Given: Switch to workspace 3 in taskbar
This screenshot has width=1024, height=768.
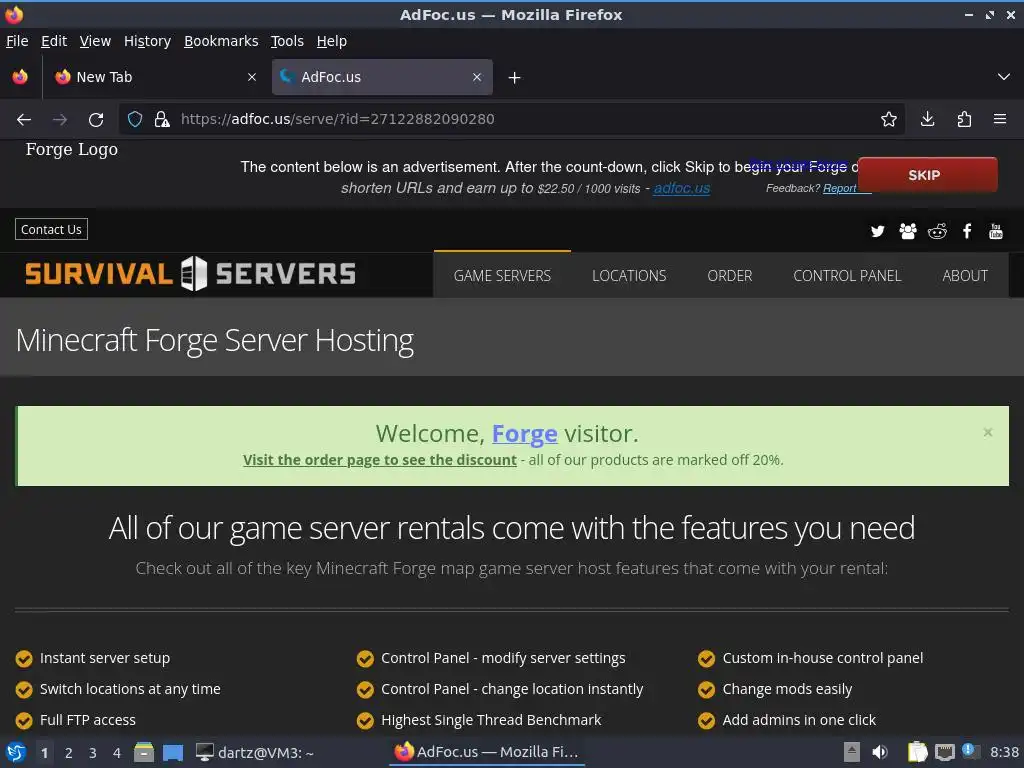Looking at the screenshot, I should point(93,753).
